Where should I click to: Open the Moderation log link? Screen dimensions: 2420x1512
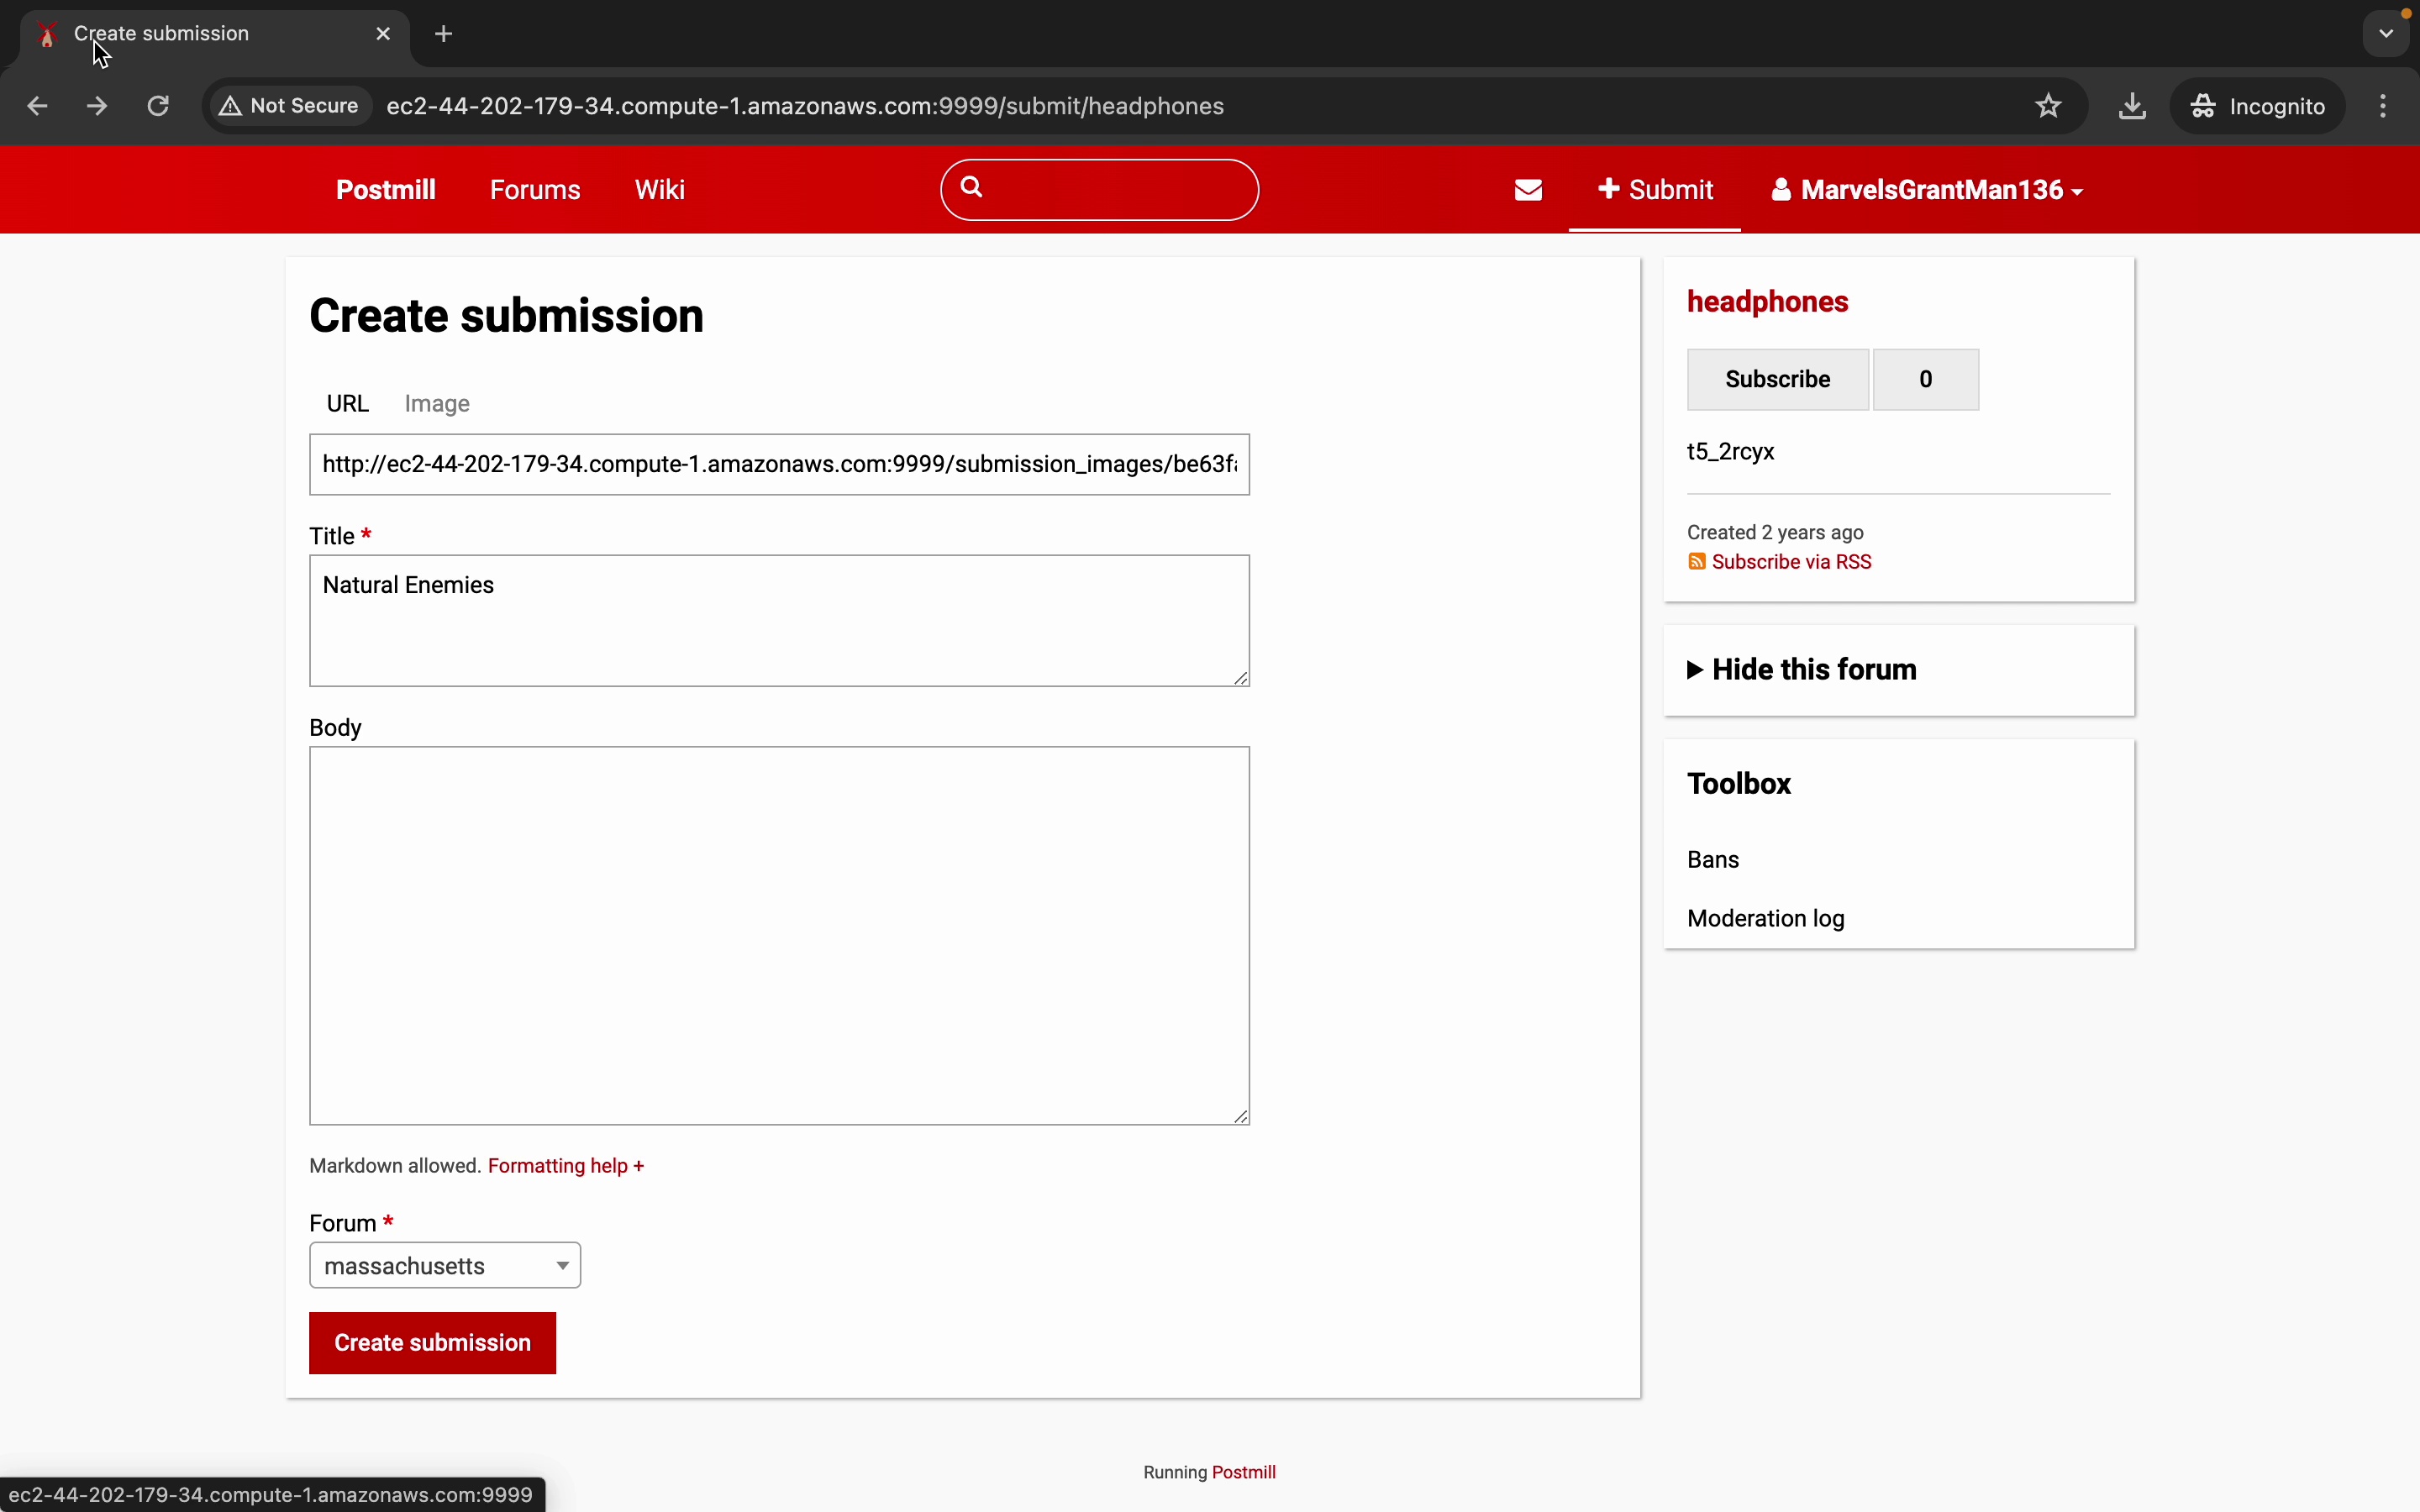[1765, 918]
